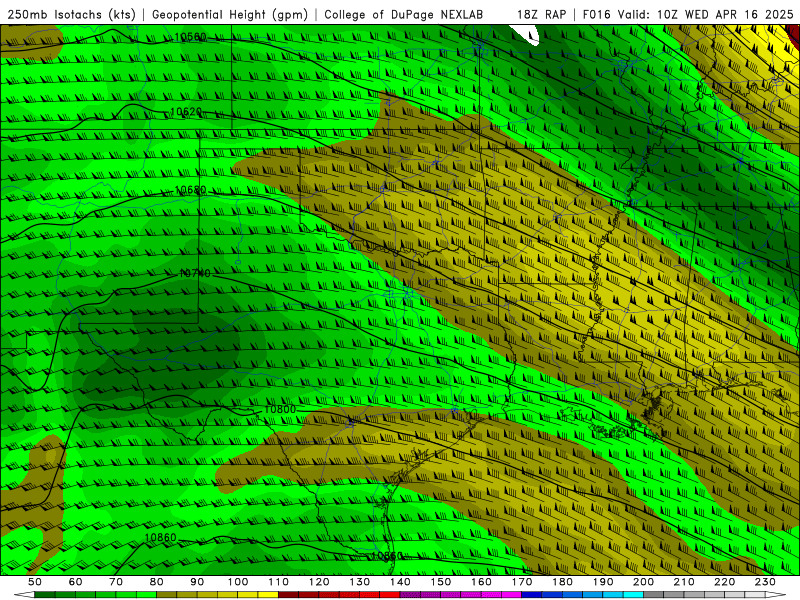Image resolution: width=800 pixels, height=600 pixels.
Task: Click the right arrow end of color bar
Action: (x=776, y=594)
